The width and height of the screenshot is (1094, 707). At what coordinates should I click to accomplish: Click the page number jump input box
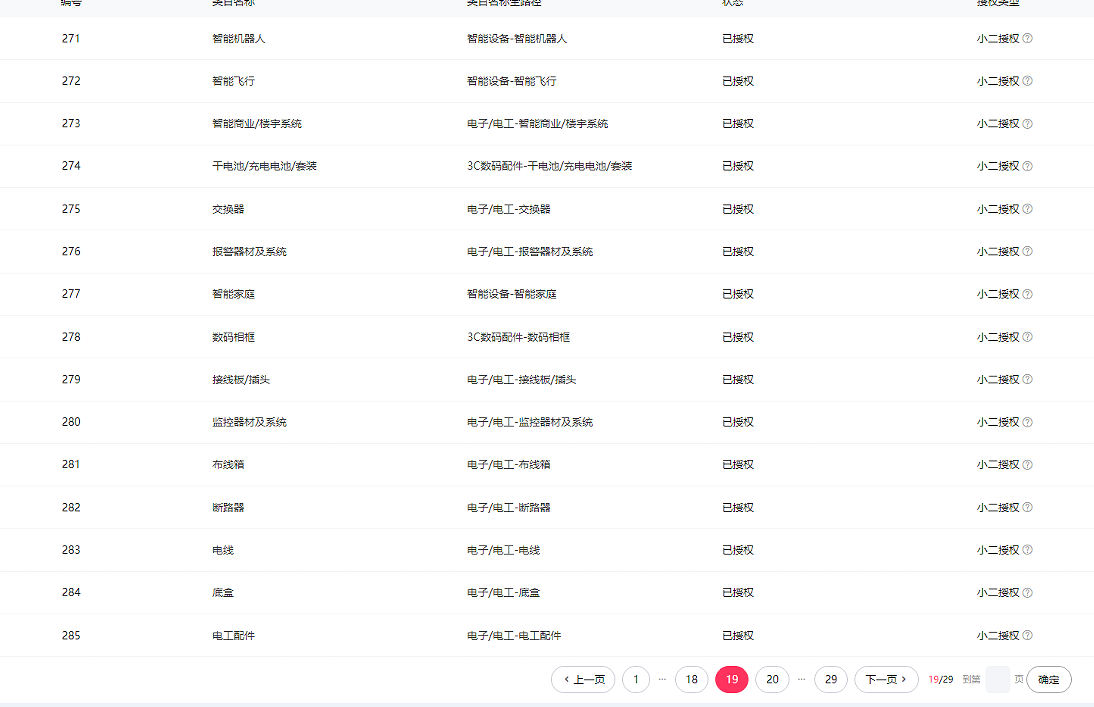click(x=997, y=680)
